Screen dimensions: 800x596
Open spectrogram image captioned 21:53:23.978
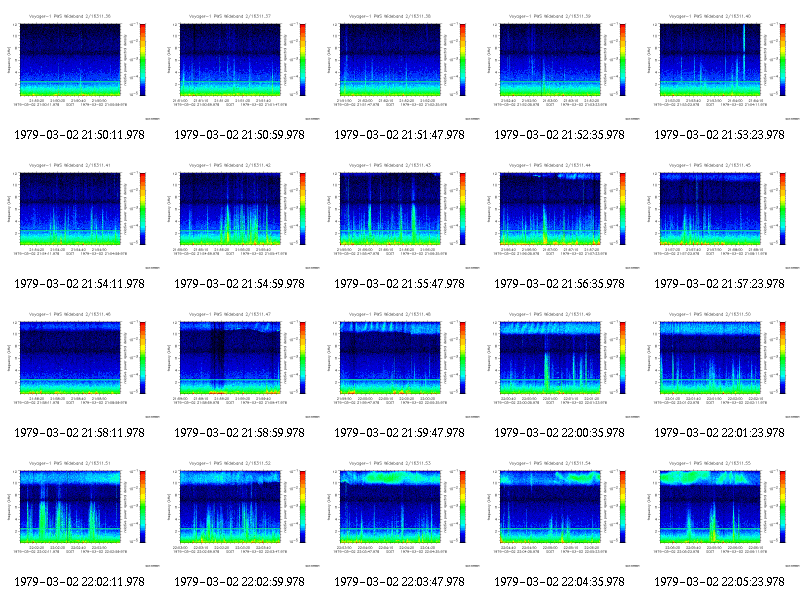click(720, 66)
